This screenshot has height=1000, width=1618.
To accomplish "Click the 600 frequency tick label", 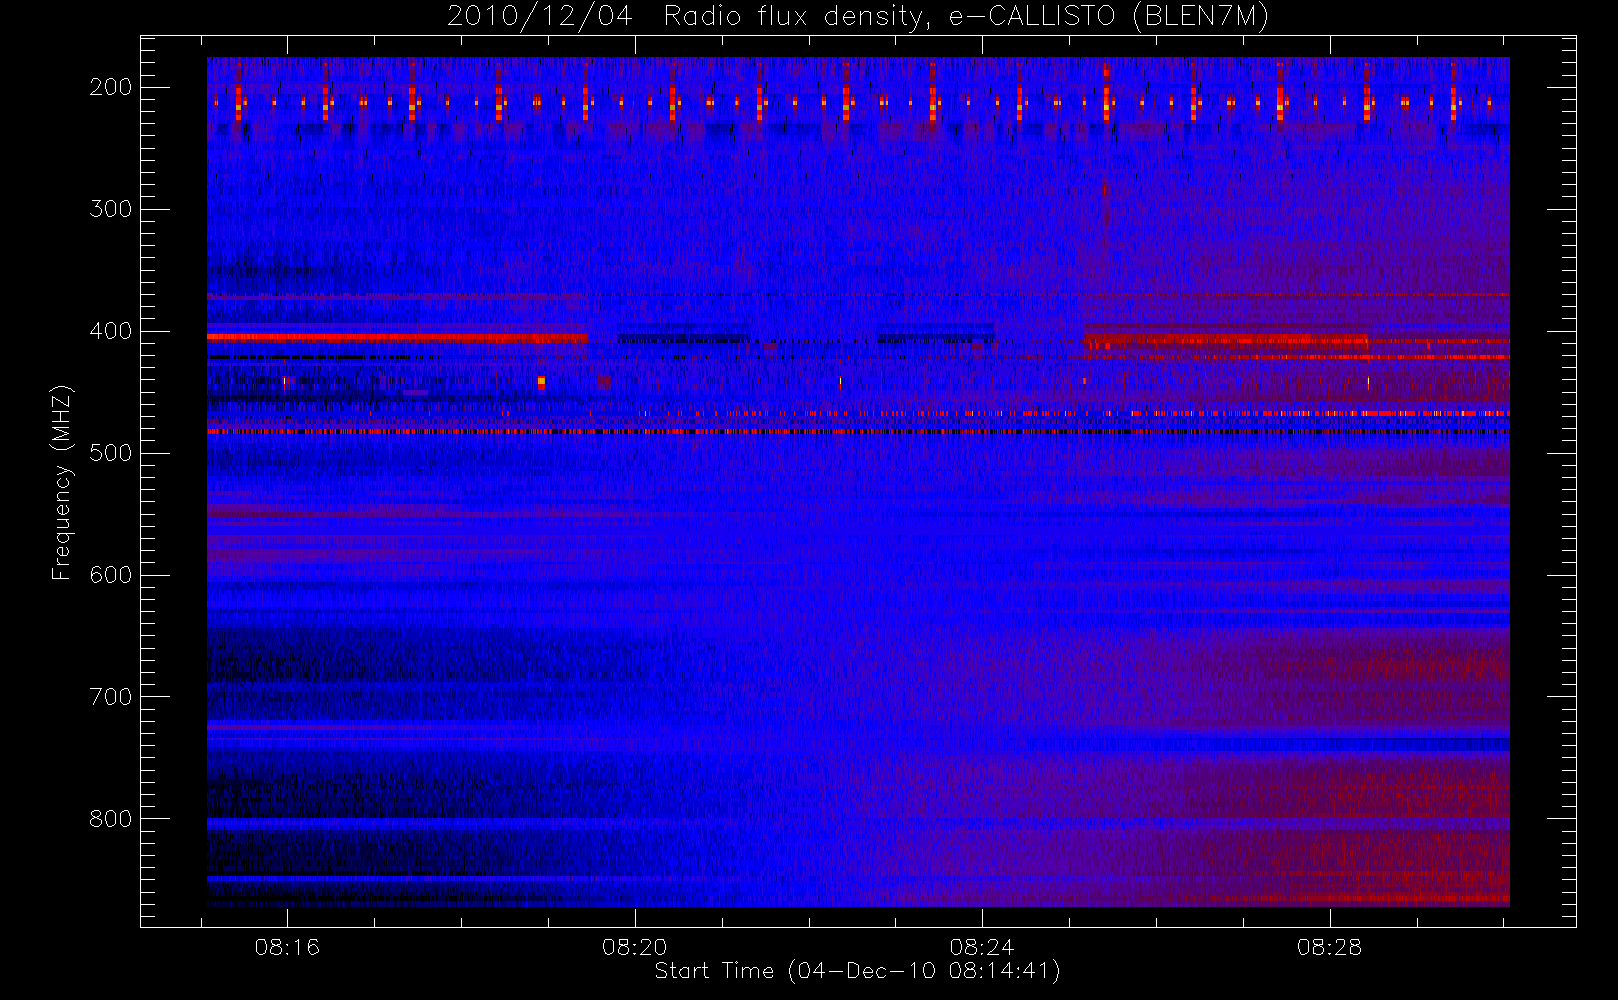I will pos(110,575).
